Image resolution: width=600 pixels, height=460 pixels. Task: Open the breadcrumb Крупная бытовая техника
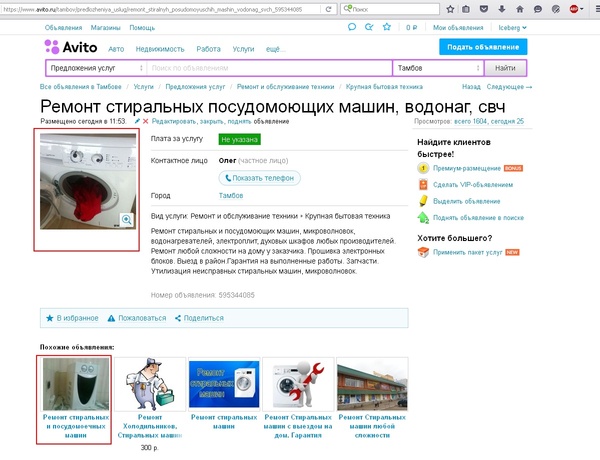coord(384,87)
